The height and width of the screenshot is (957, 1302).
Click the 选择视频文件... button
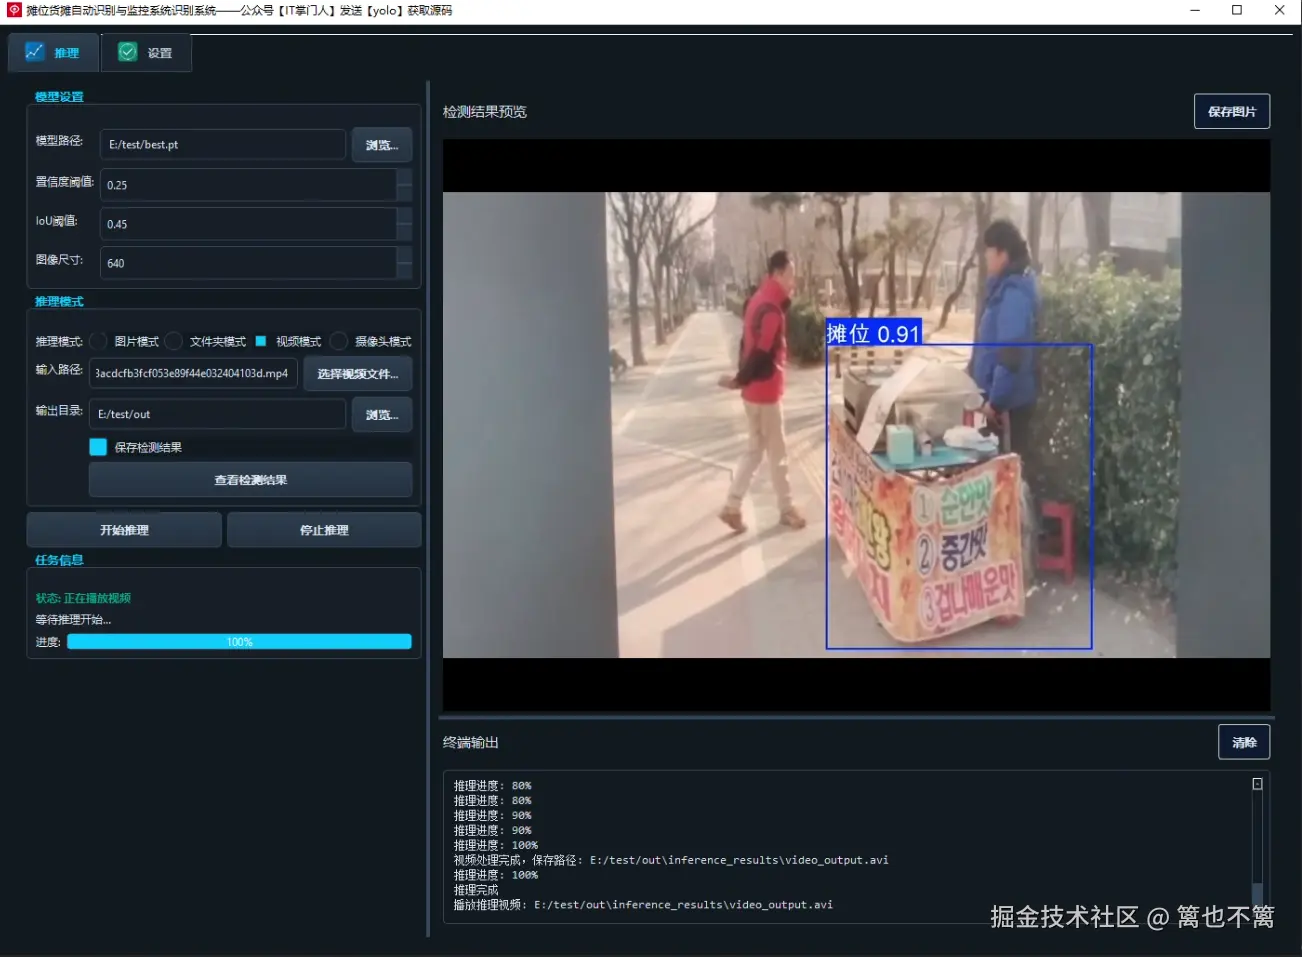click(x=358, y=374)
